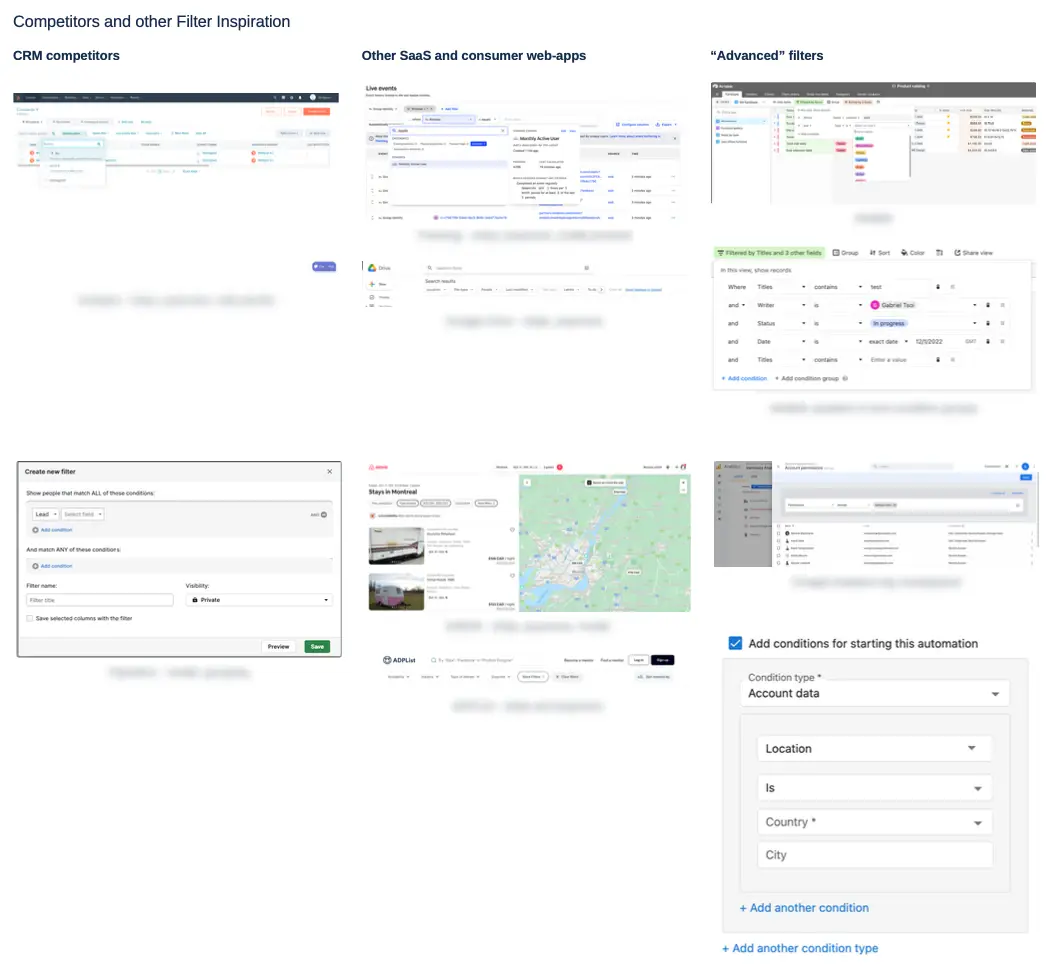Click the City input field in the automation panel

pyautogui.click(x=875, y=855)
